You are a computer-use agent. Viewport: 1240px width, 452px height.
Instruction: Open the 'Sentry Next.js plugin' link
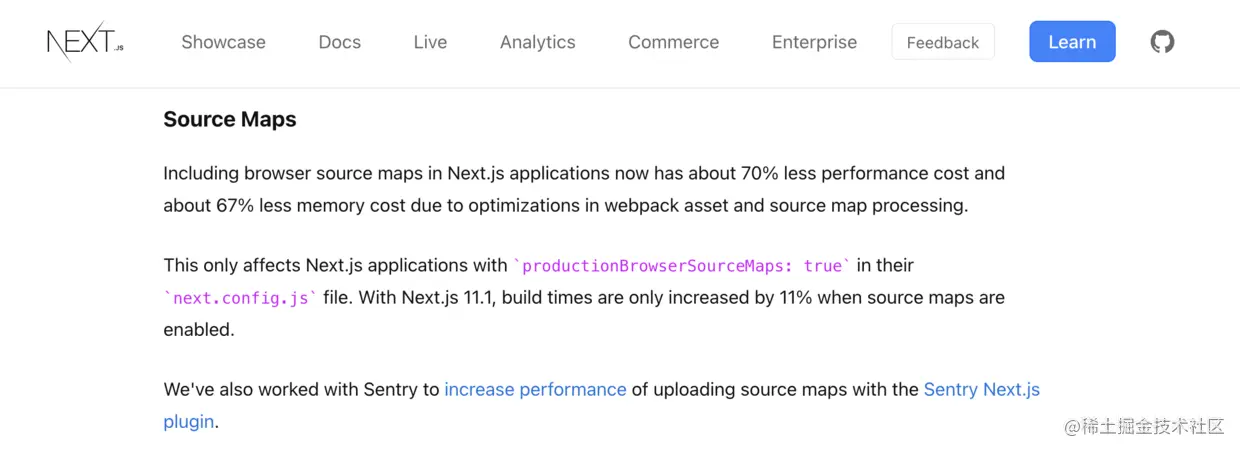tap(980, 389)
